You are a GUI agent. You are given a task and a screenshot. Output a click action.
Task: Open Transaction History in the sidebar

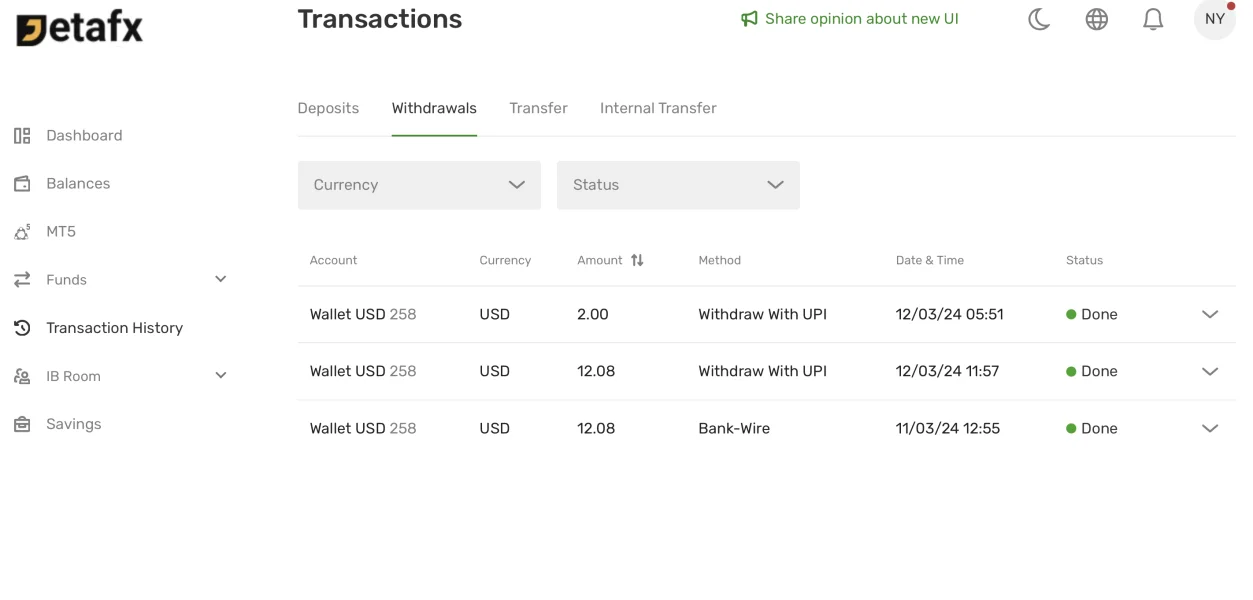(x=114, y=328)
